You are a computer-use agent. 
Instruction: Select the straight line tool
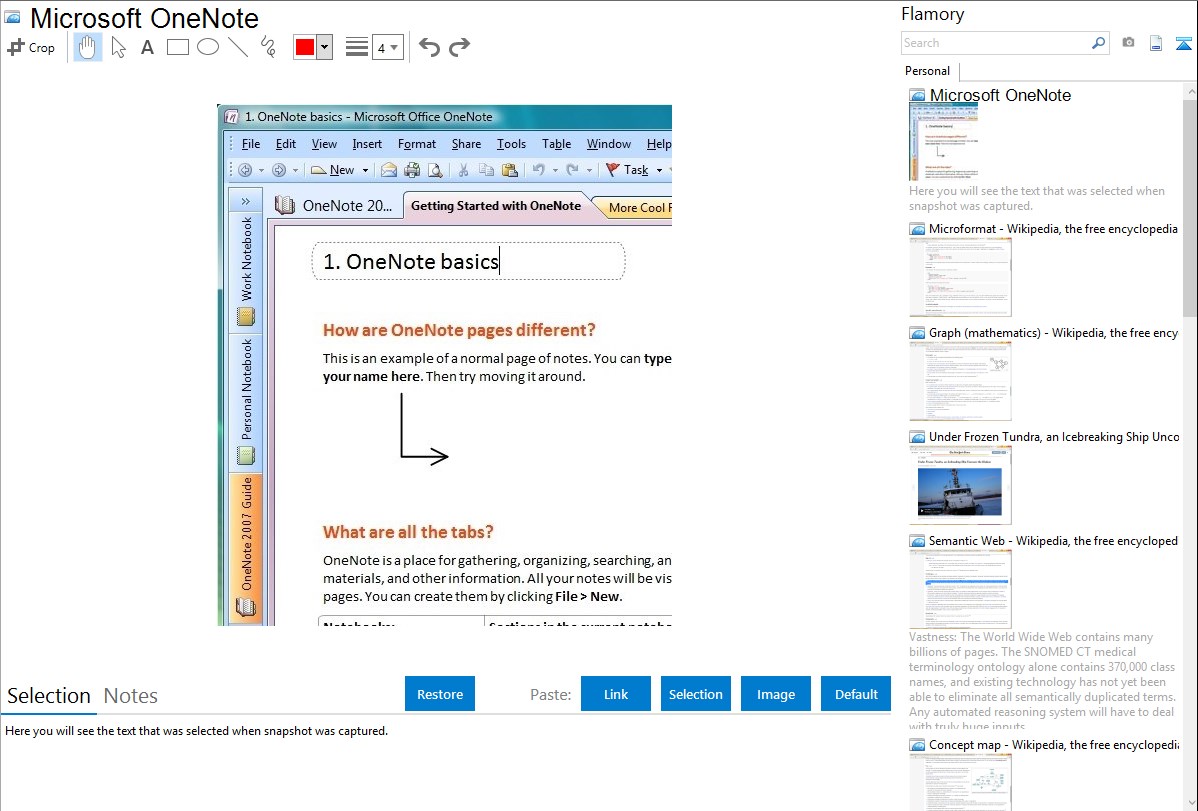click(238, 47)
